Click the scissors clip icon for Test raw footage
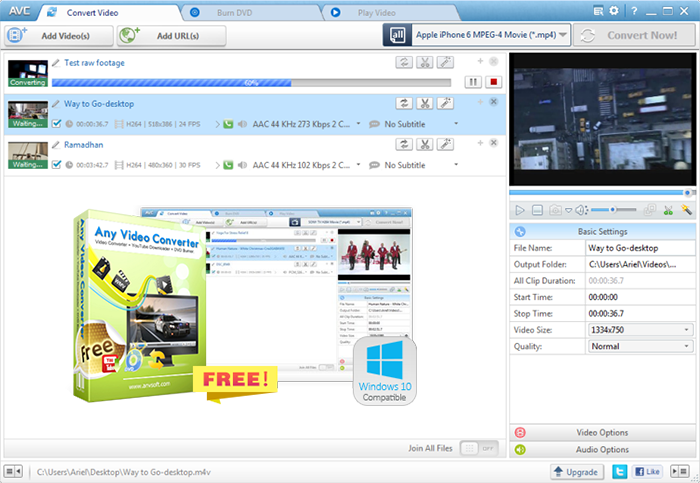The width and height of the screenshot is (700, 483). (425, 62)
